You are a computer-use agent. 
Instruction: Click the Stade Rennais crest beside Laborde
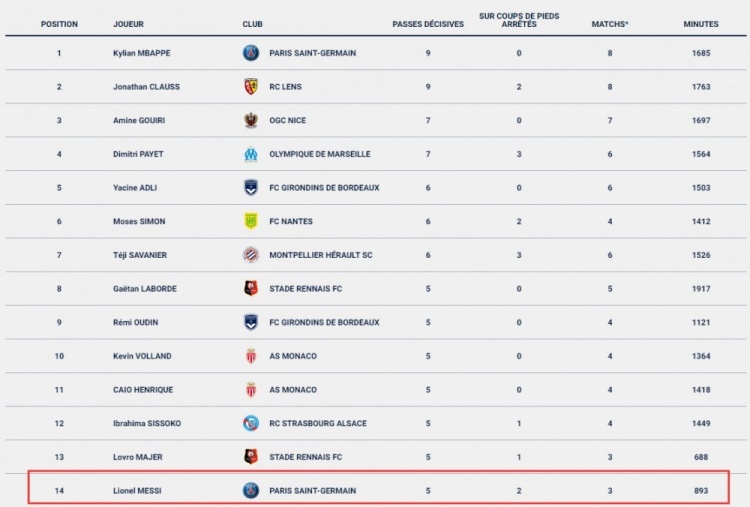coord(251,288)
